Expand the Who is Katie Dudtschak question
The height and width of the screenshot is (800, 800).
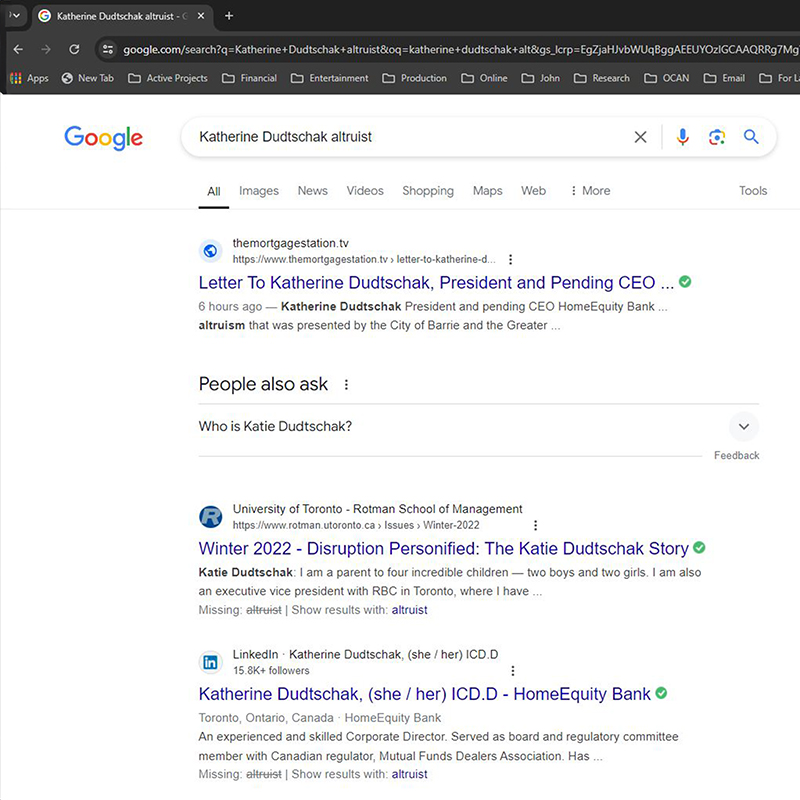point(479,427)
